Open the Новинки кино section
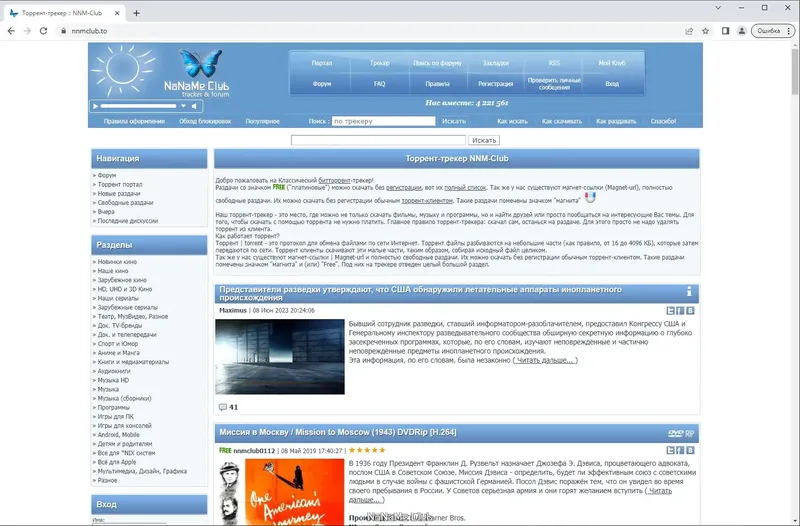 coord(117,262)
